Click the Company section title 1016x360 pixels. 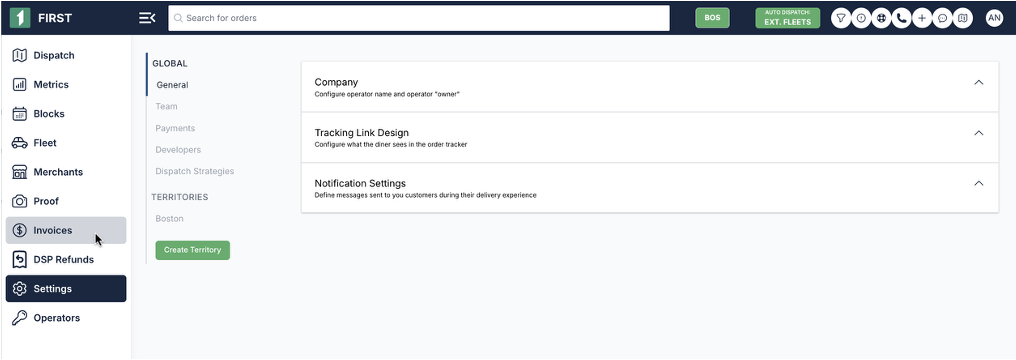[x=336, y=82]
